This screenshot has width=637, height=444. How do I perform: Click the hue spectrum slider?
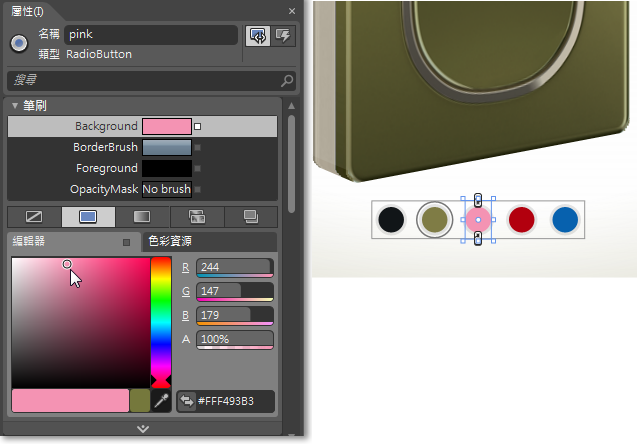161,323
